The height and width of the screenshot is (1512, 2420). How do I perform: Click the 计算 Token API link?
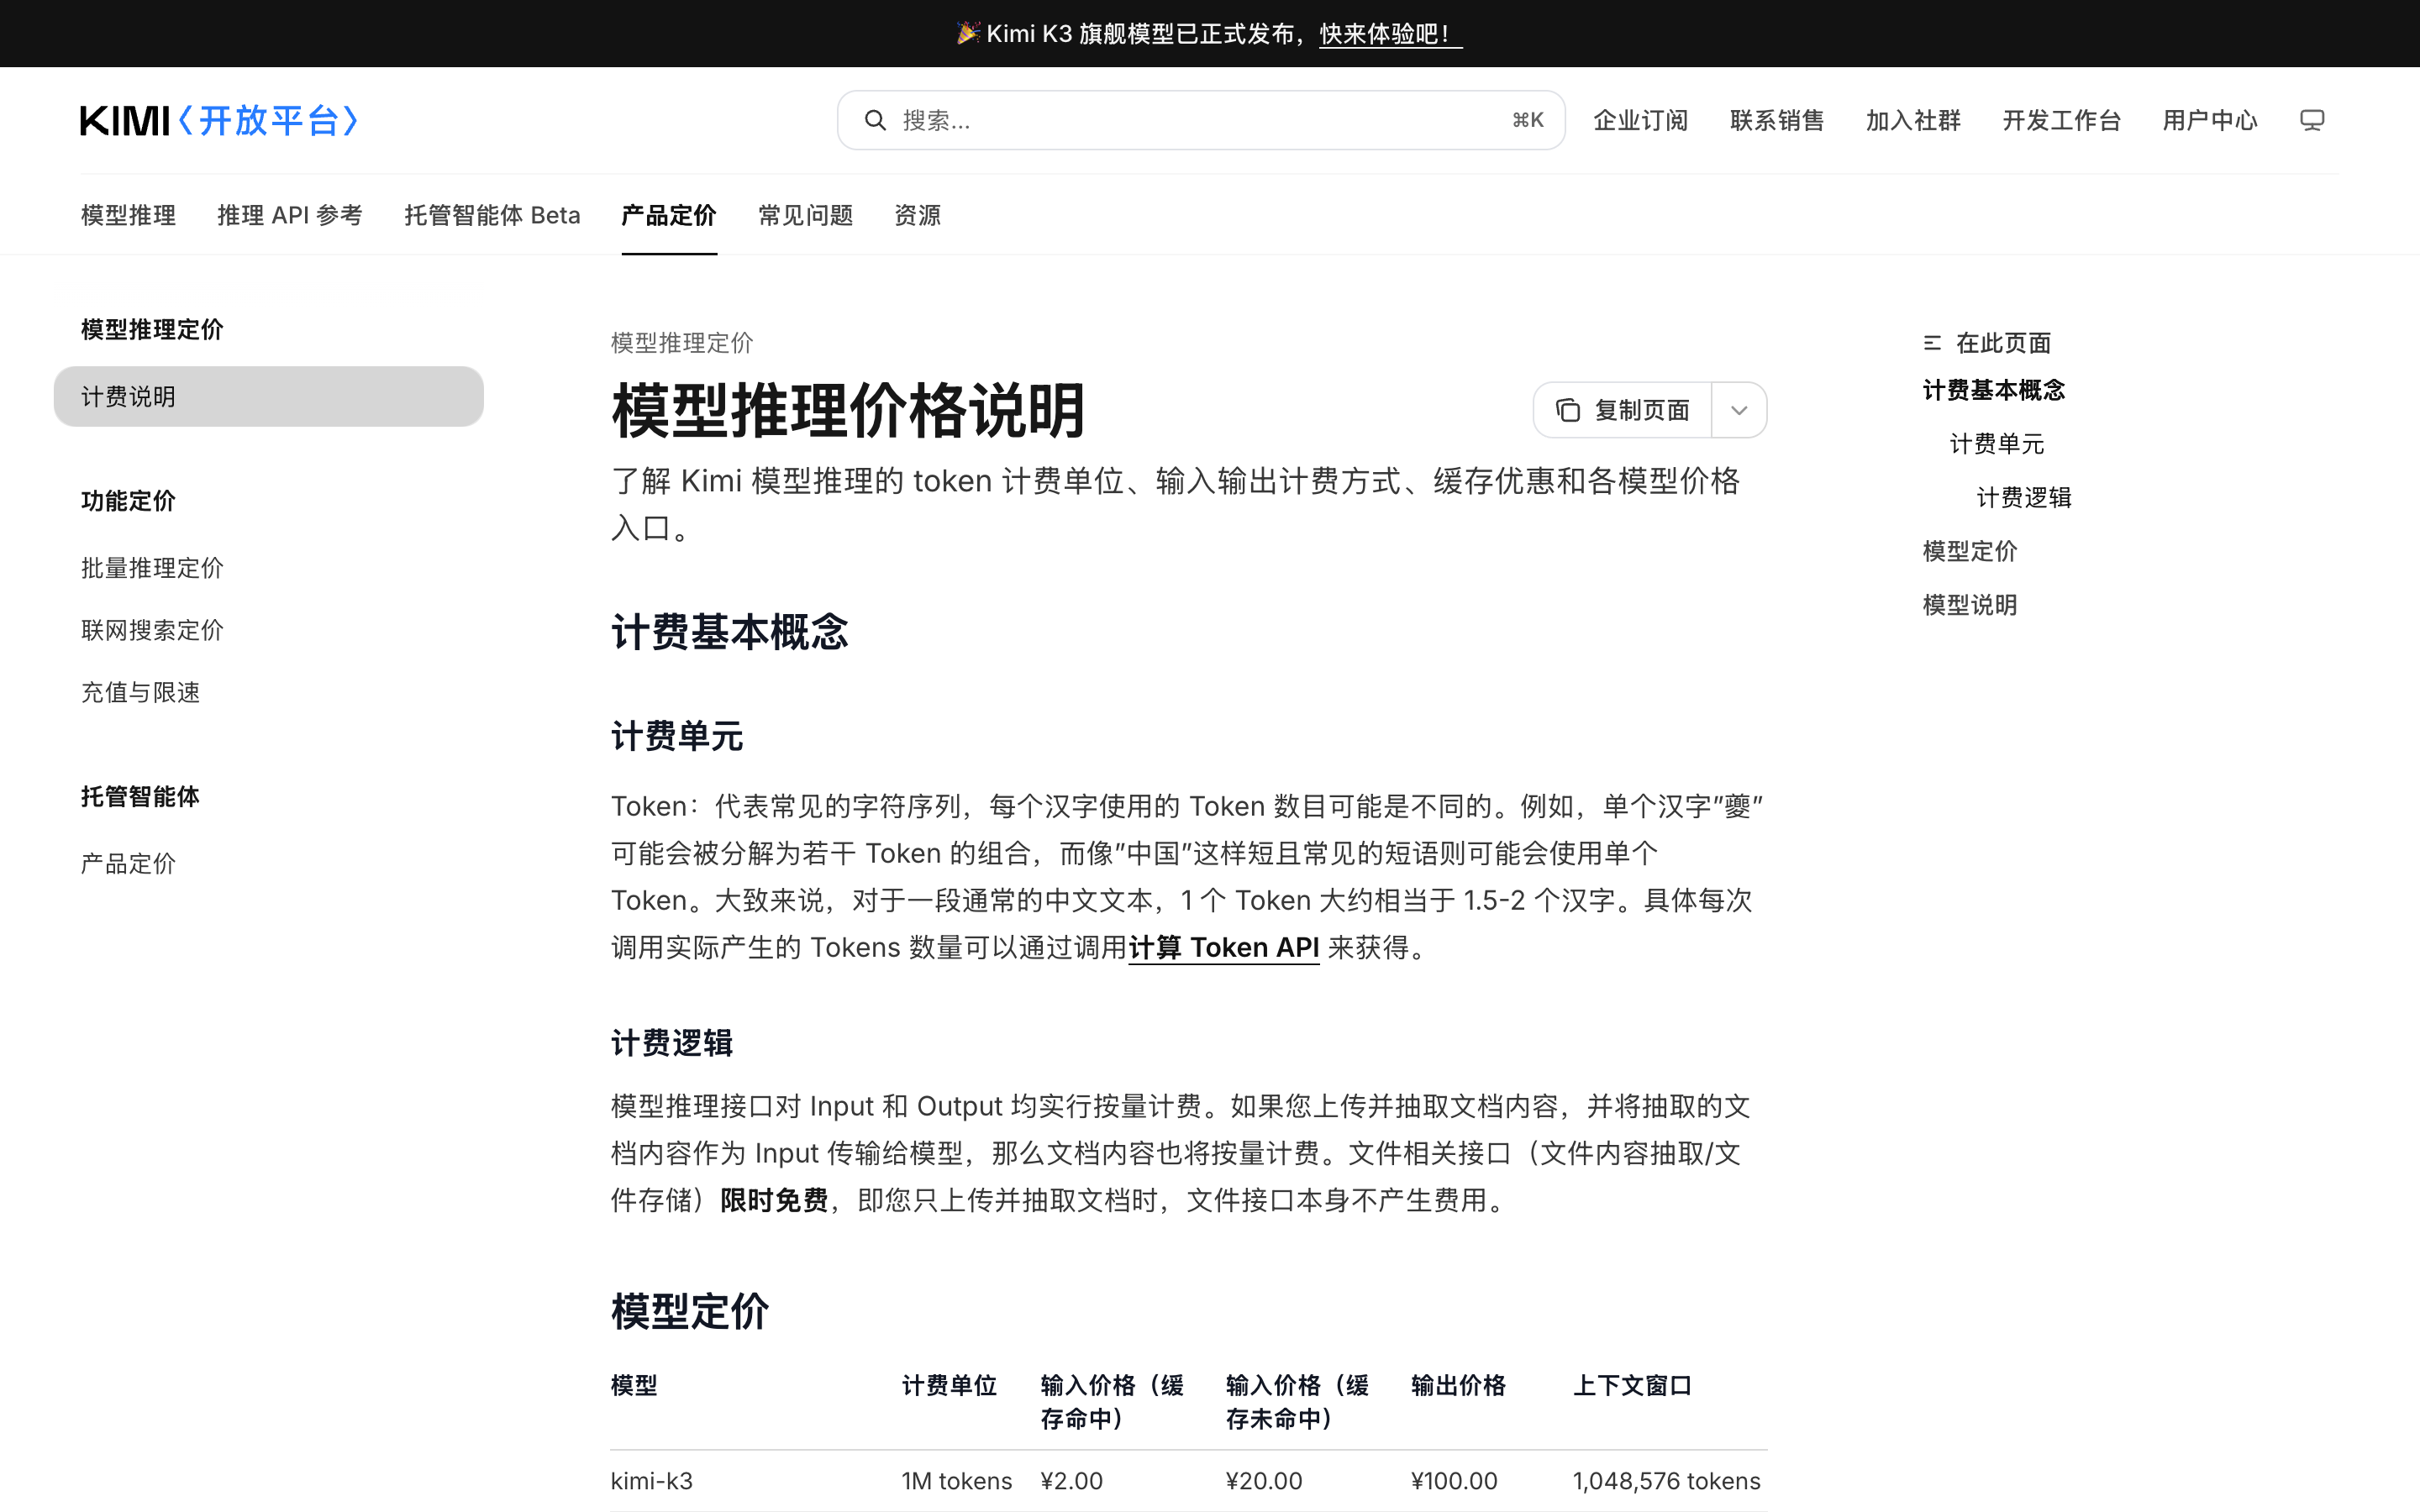pyautogui.click(x=1224, y=947)
